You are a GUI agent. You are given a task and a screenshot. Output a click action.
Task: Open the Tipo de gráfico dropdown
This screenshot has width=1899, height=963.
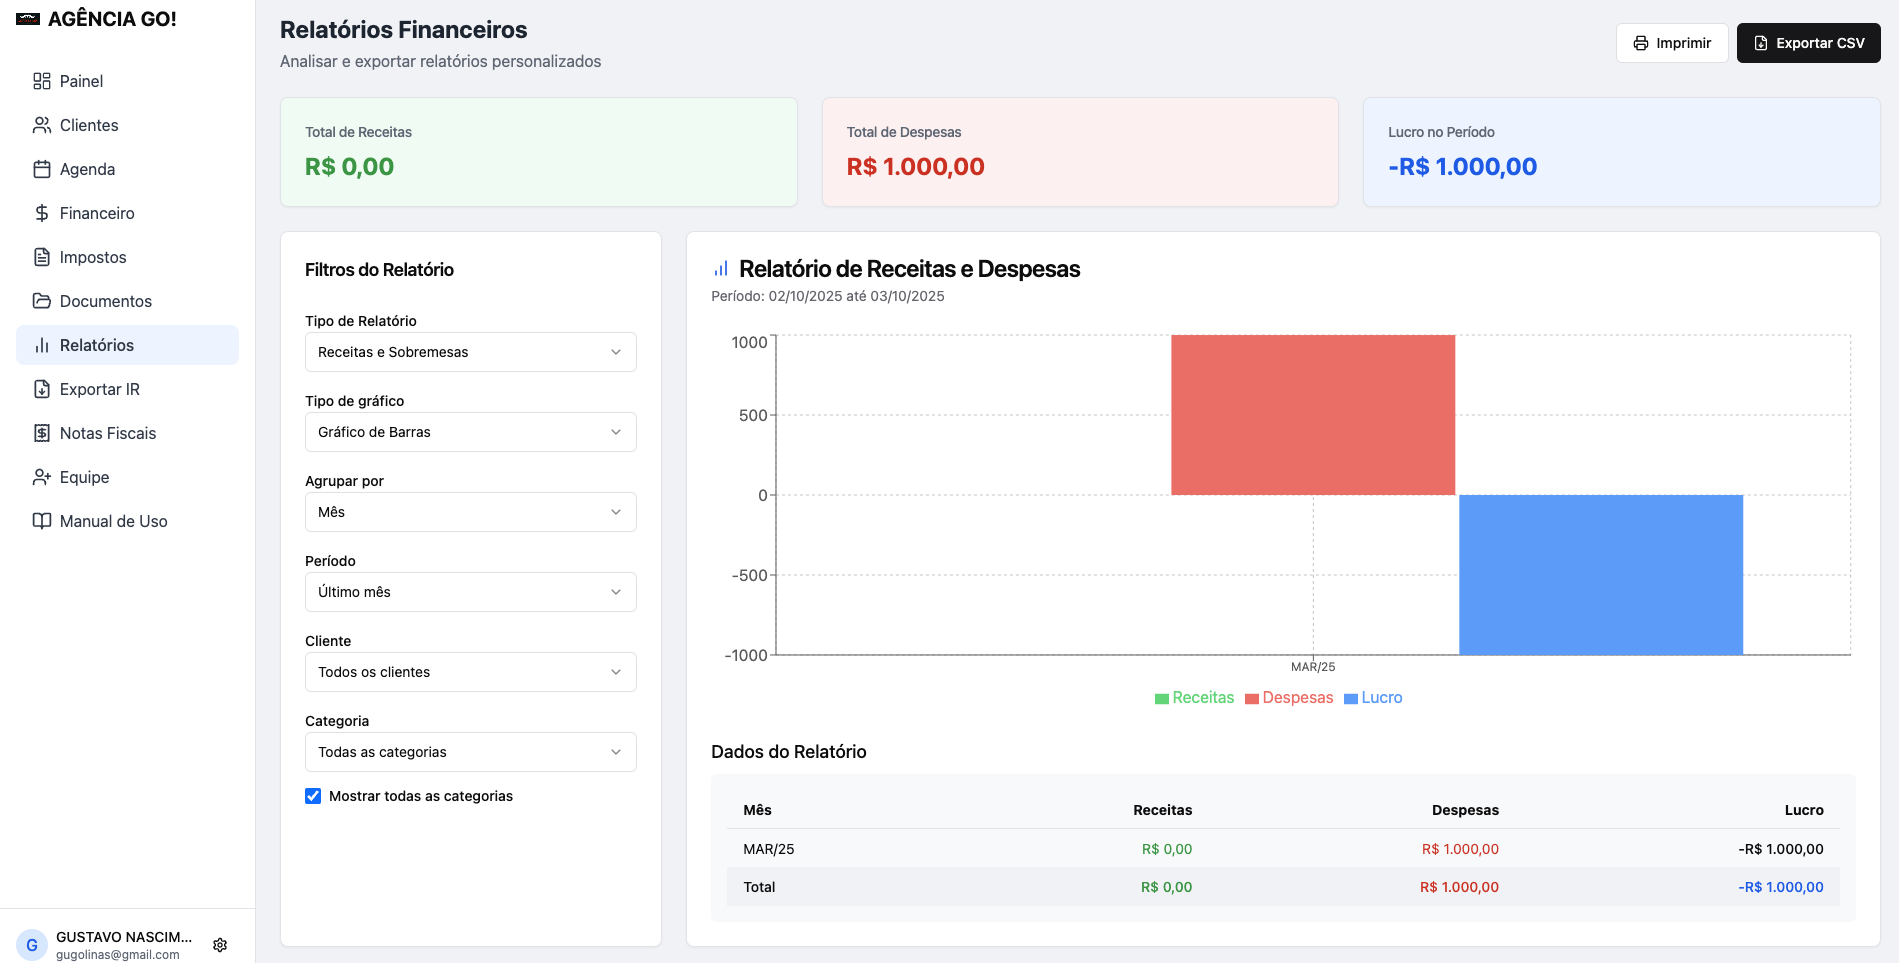(471, 432)
